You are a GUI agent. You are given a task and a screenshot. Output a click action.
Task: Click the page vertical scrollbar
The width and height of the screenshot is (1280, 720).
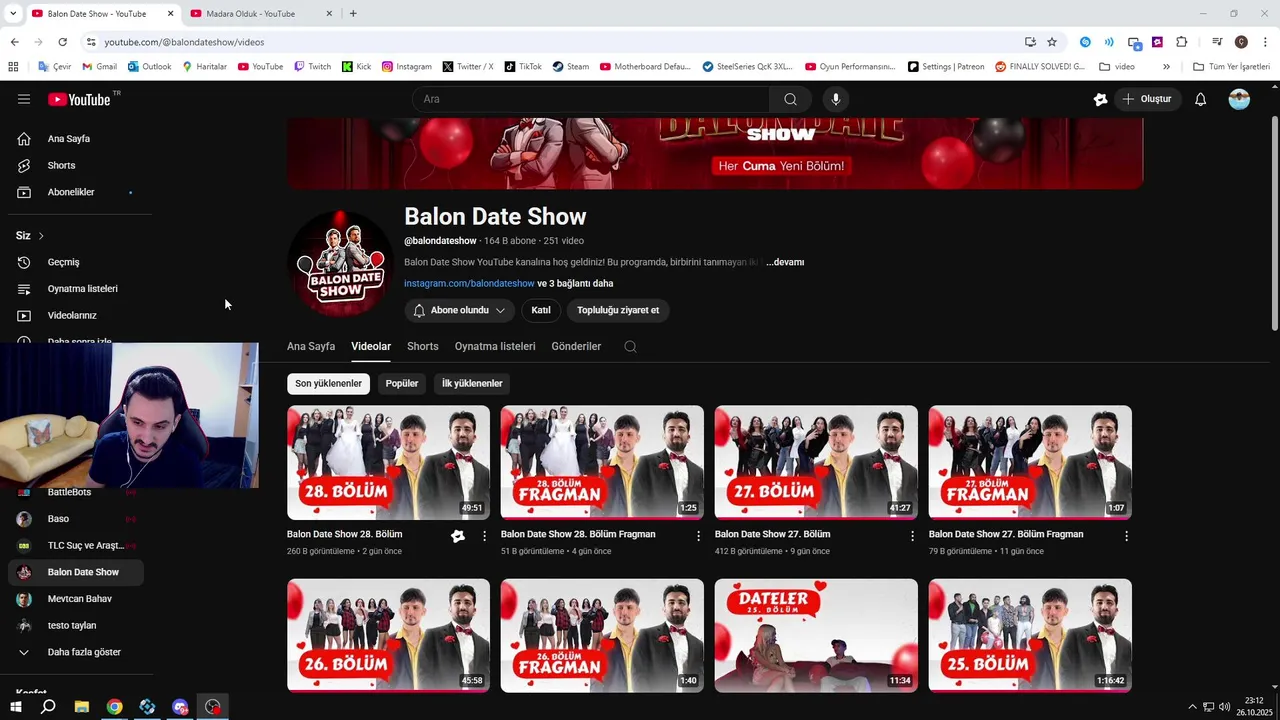1274,225
